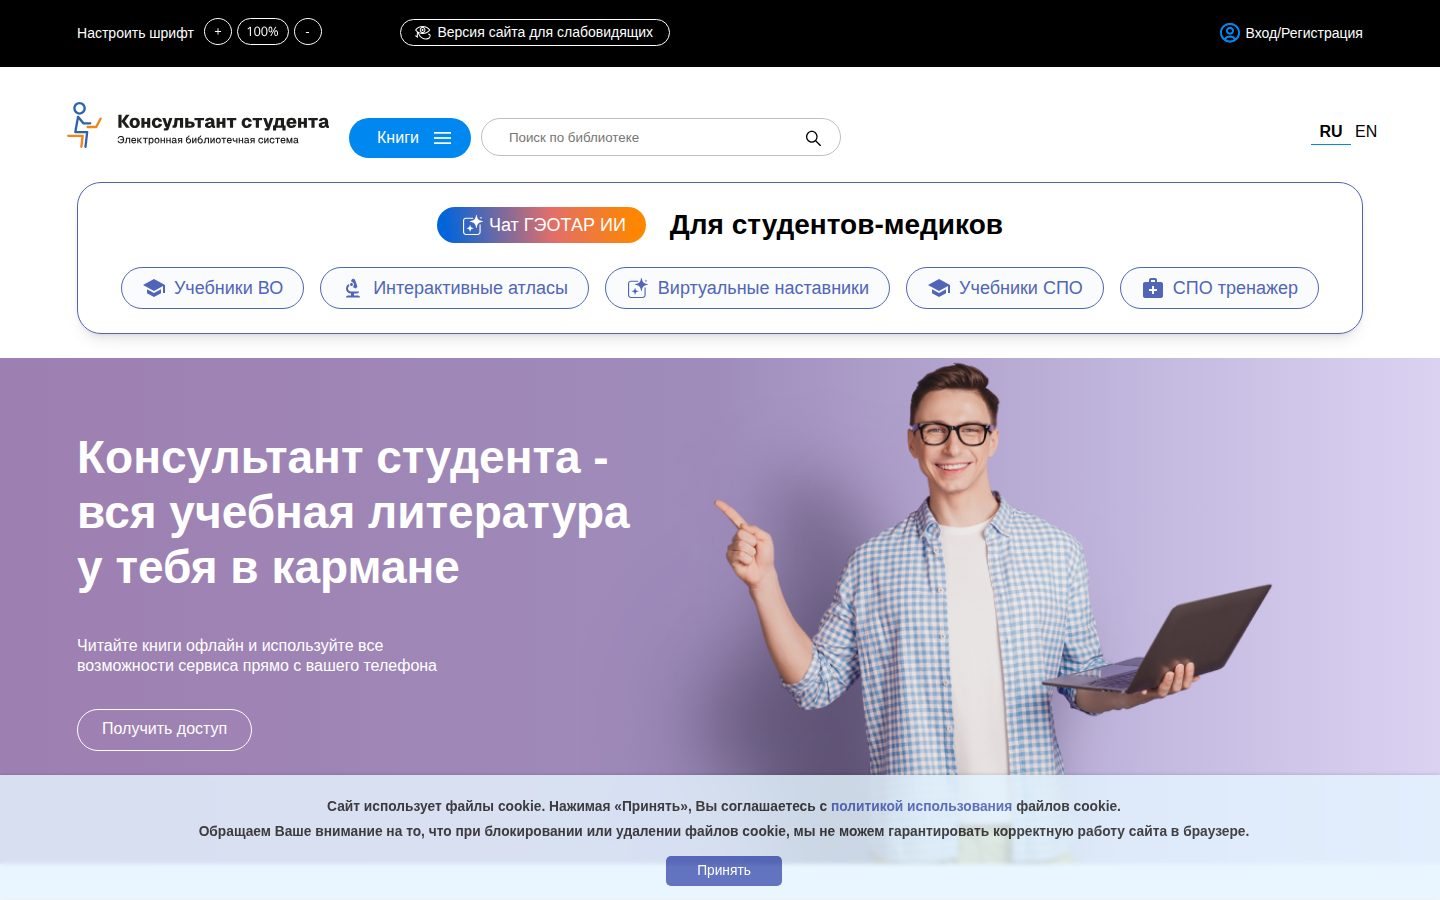Screen dimensions: 1440x900
Task: Click the Читайте книги офлайн banner text
Action: coord(257,655)
